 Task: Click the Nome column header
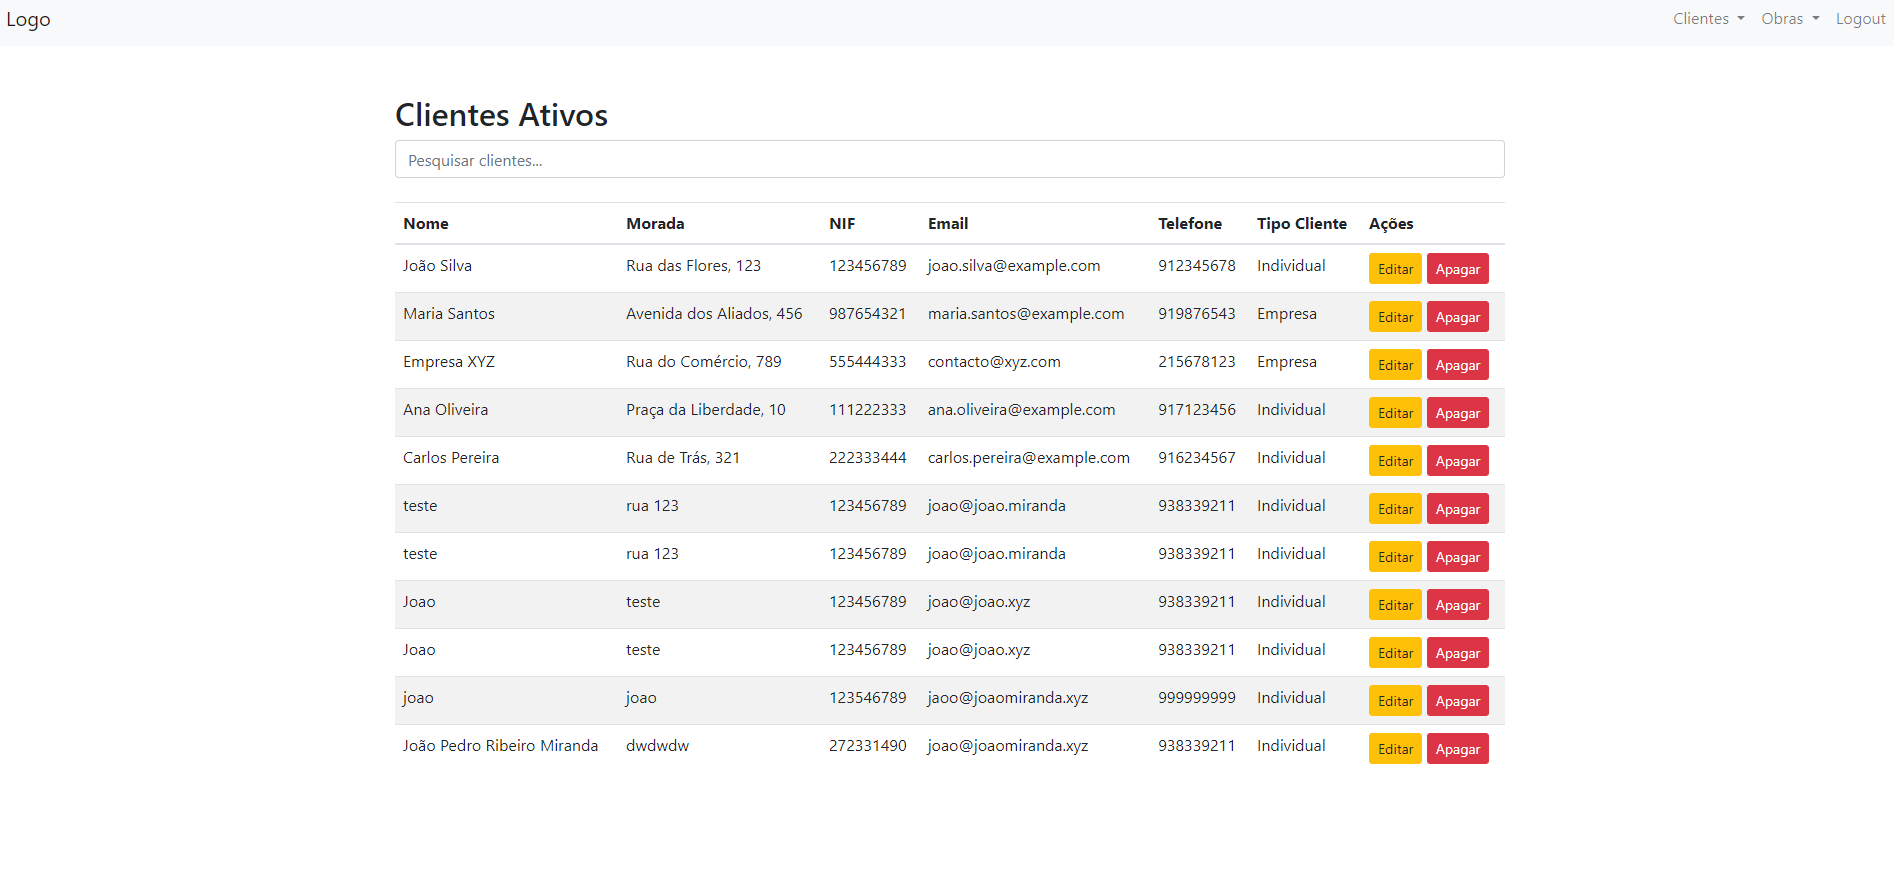tap(426, 224)
